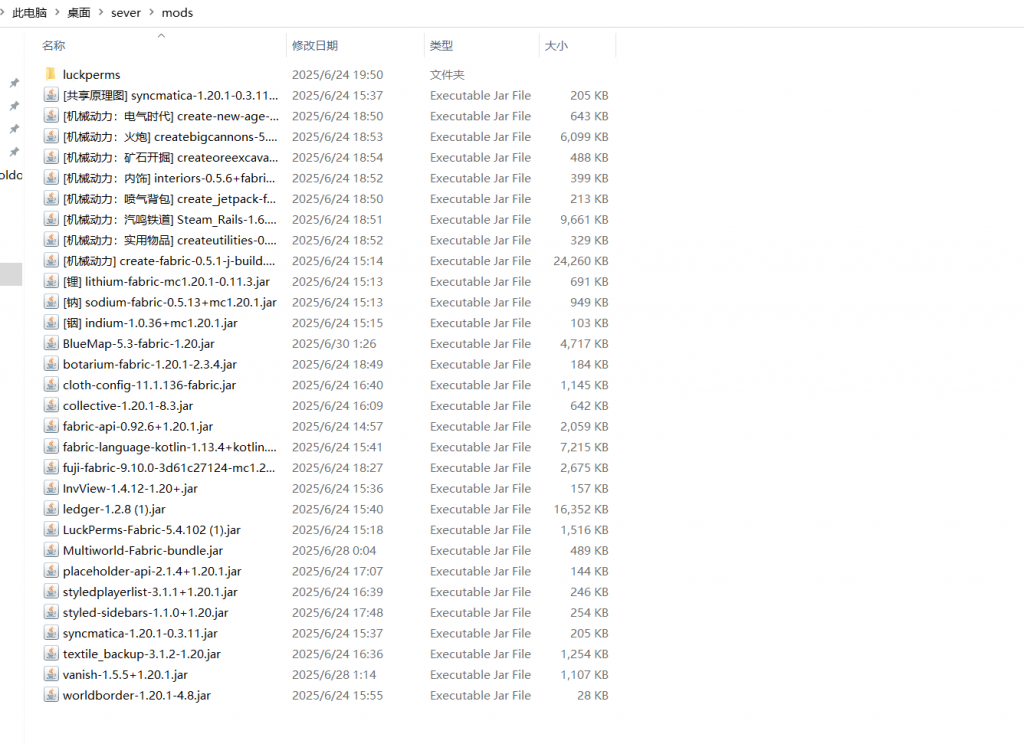Select the vanish-1.5.5+1.20.1.jar icon
This screenshot has height=744, width=1024.
pyautogui.click(x=51, y=674)
